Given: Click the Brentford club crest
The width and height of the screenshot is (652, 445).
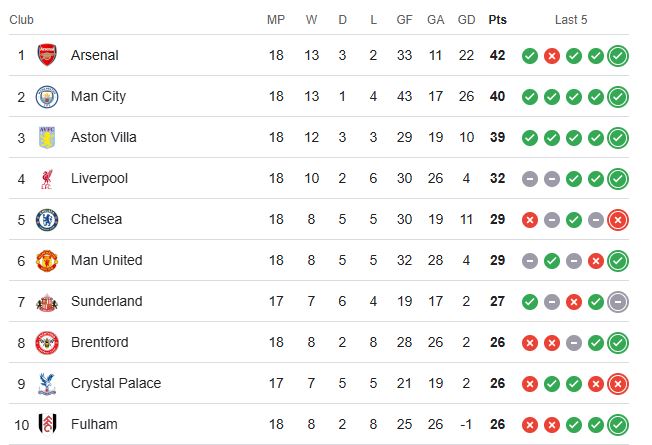Looking at the screenshot, I should (x=47, y=342).
